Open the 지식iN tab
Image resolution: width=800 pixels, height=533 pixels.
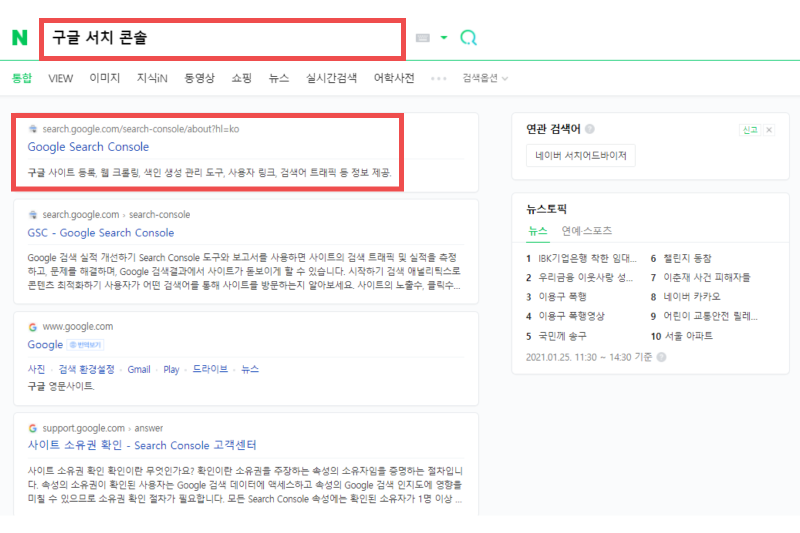(x=152, y=78)
